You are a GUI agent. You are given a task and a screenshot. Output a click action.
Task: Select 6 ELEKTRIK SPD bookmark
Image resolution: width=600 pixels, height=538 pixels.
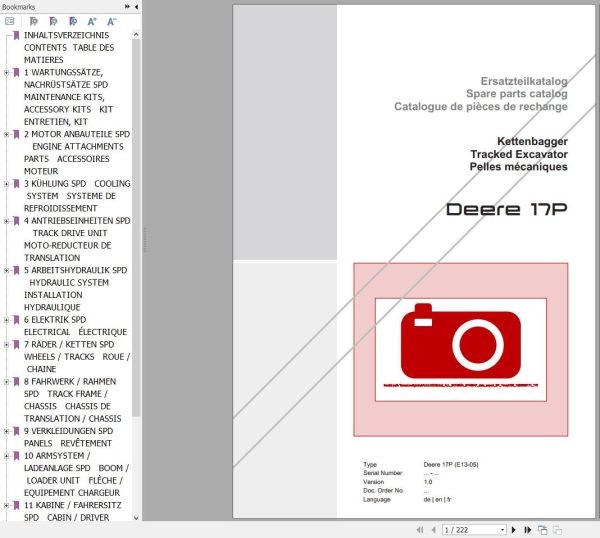point(75,326)
